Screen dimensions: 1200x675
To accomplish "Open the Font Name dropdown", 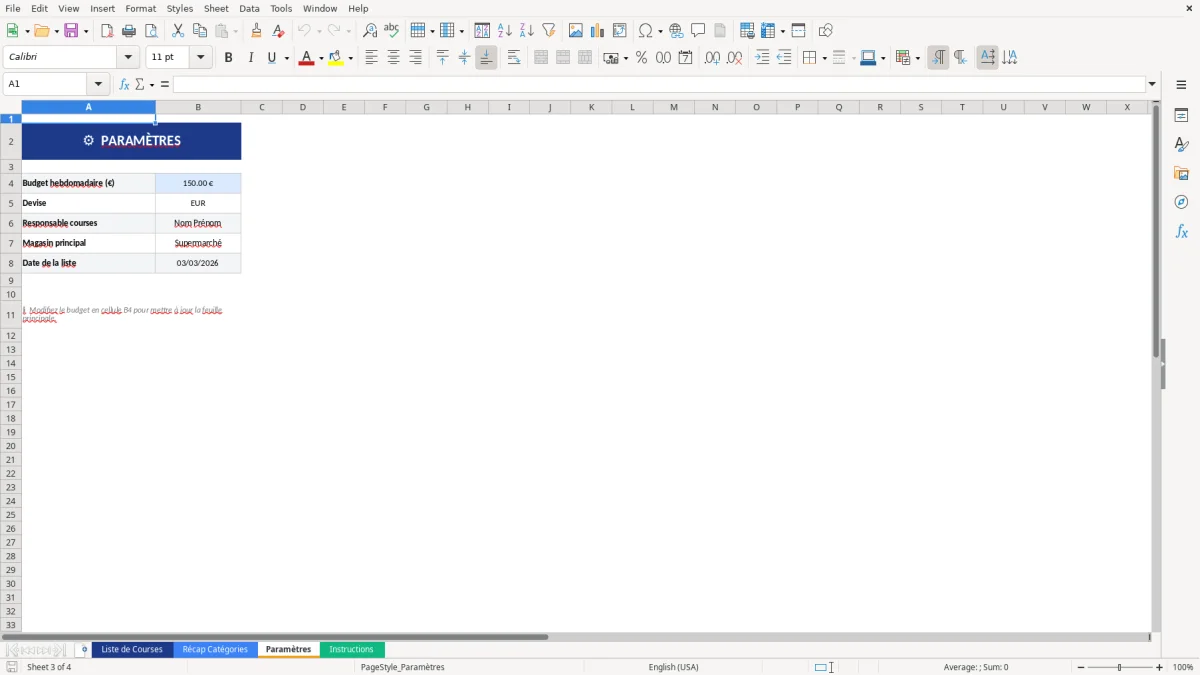I will [128, 57].
